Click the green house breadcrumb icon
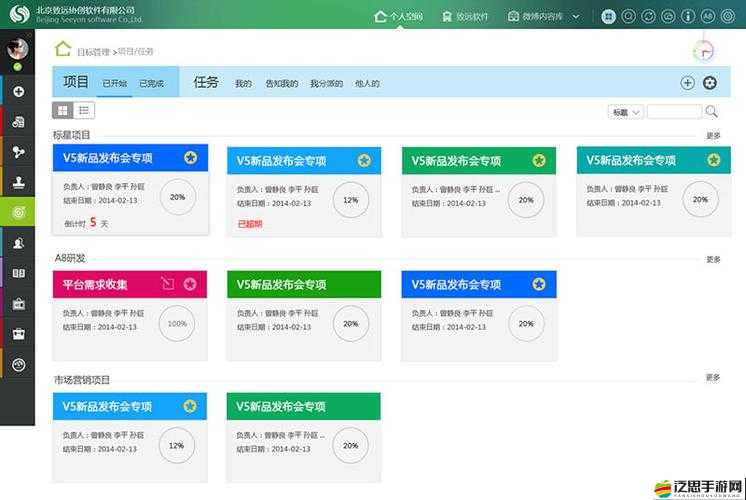The image size is (746, 500). [63, 49]
